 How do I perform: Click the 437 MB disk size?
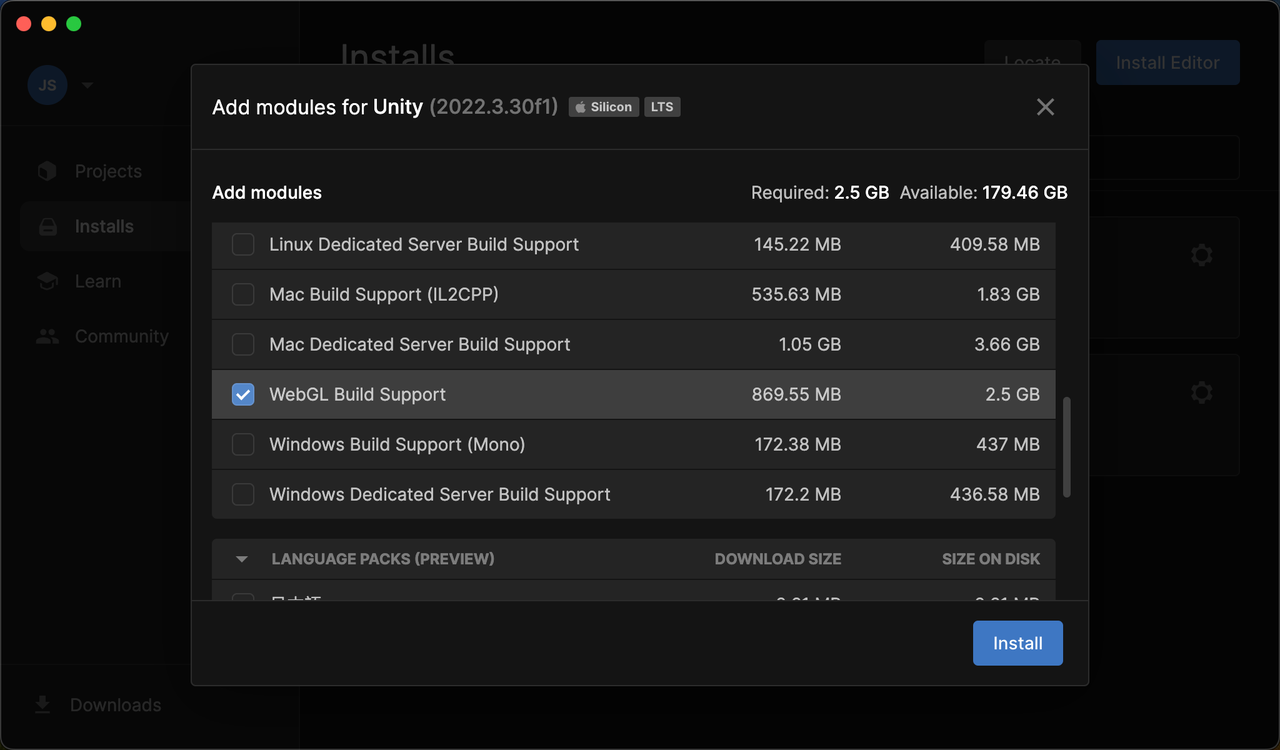pos(1008,444)
